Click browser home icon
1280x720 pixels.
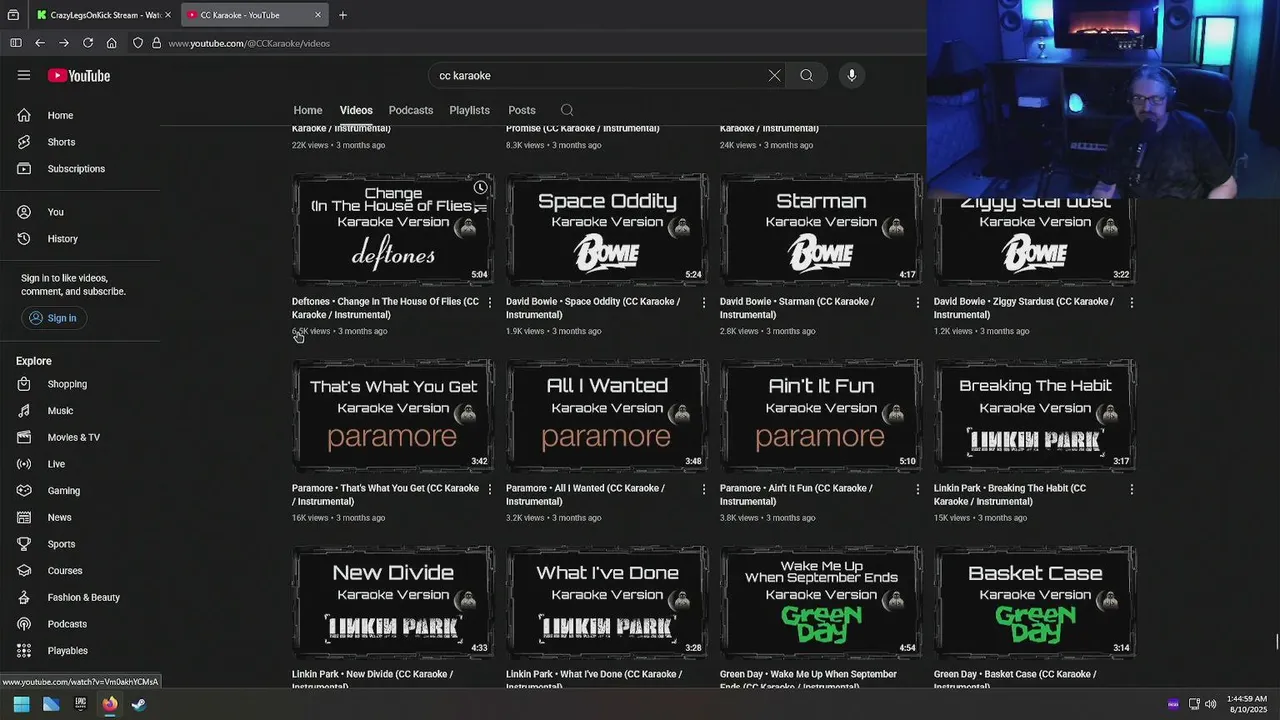click(112, 43)
